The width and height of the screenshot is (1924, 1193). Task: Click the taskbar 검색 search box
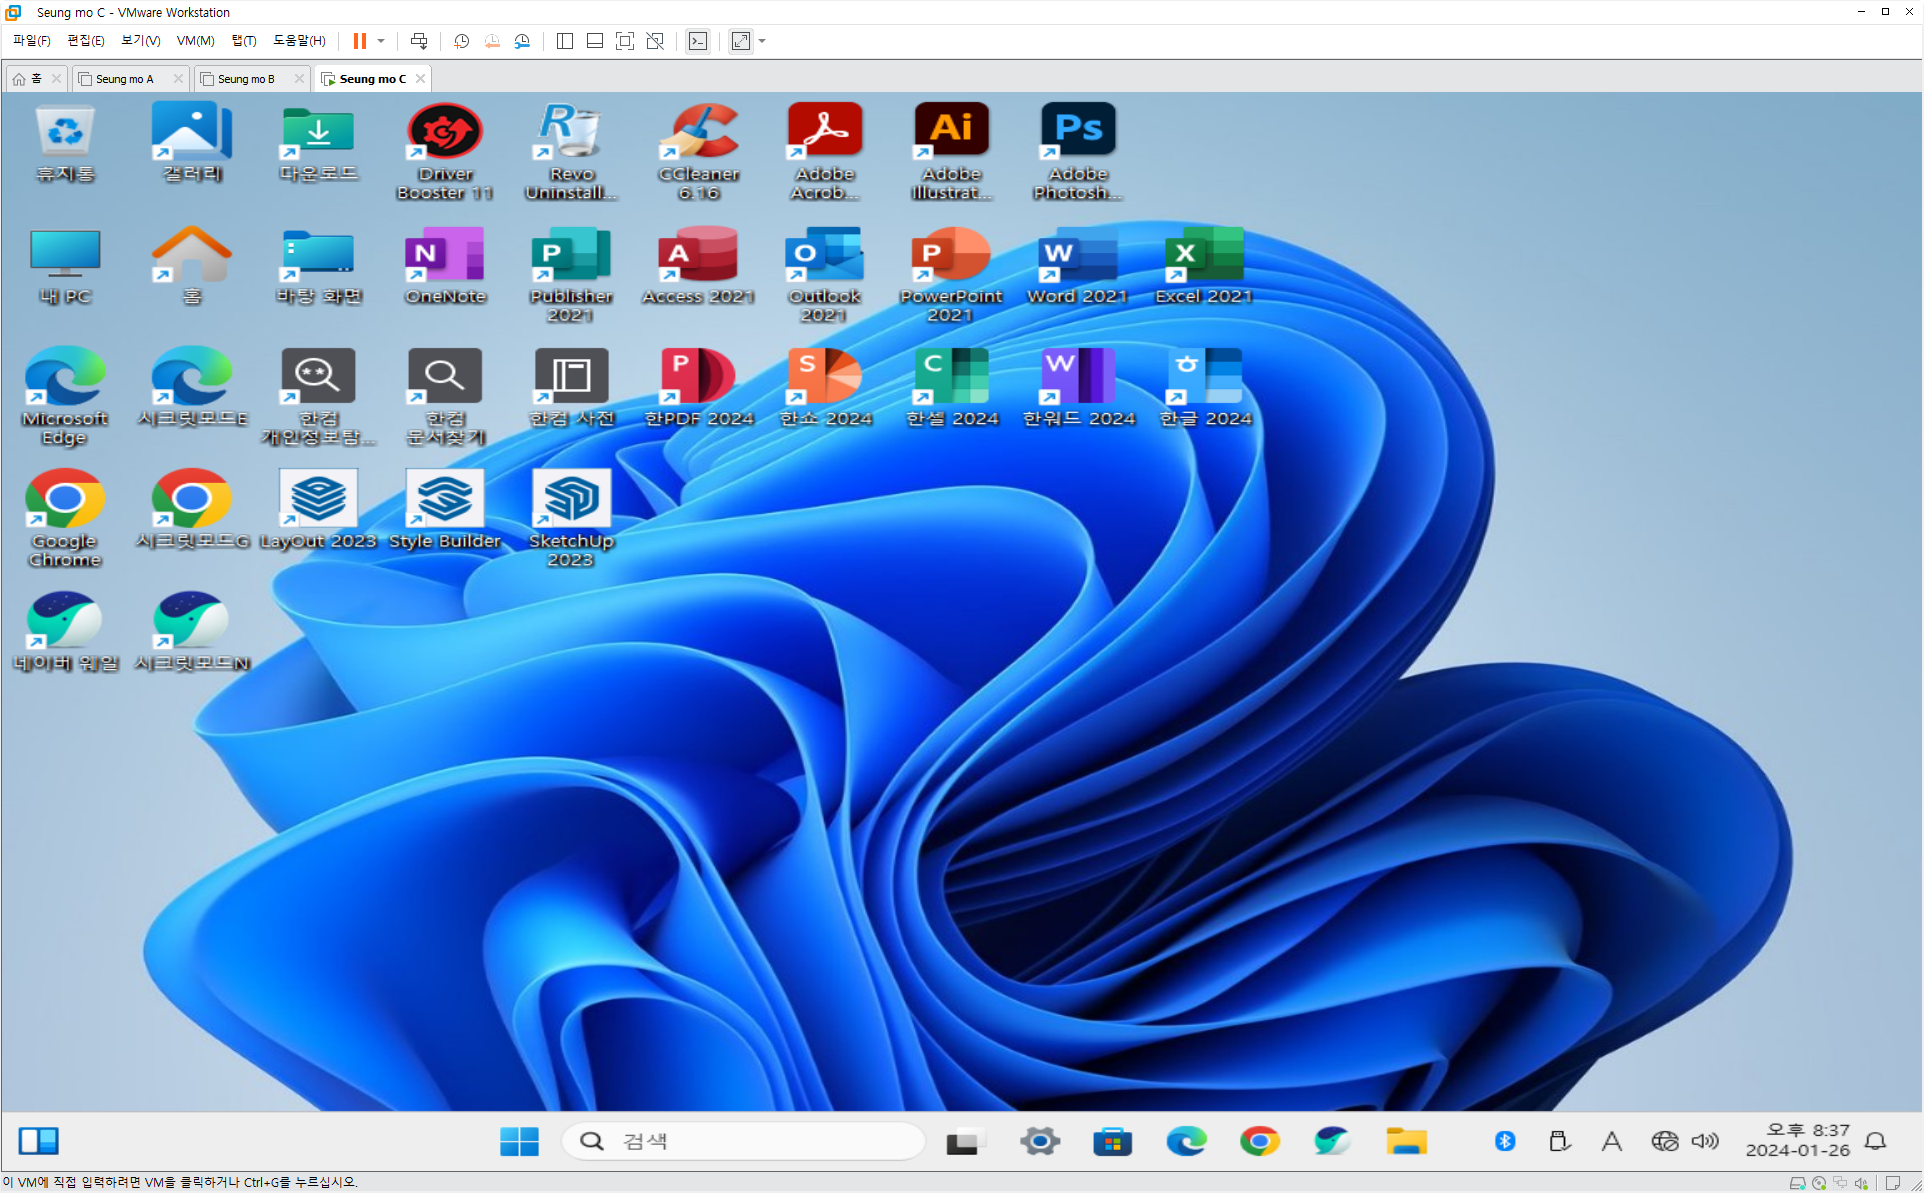[x=744, y=1141]
